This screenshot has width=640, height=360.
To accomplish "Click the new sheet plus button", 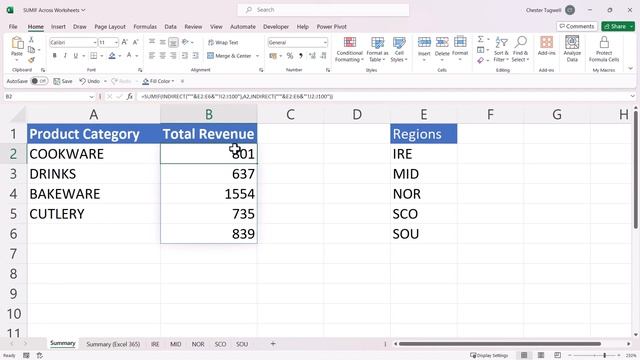I will 273,344.
